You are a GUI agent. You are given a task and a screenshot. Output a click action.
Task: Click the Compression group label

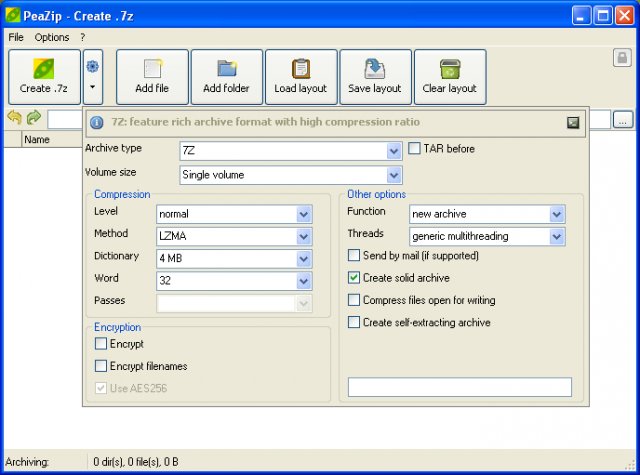tap(122, 194)
